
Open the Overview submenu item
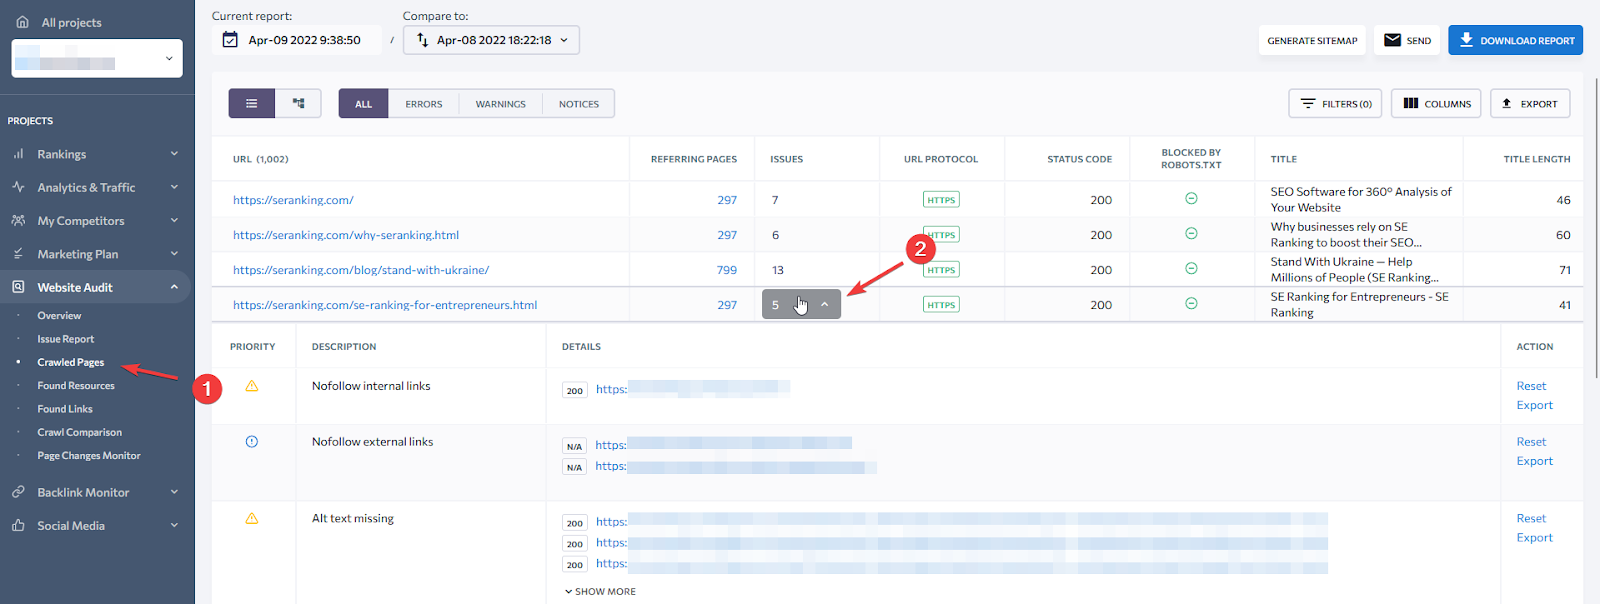pyautogui.click(x=59, y=315)
